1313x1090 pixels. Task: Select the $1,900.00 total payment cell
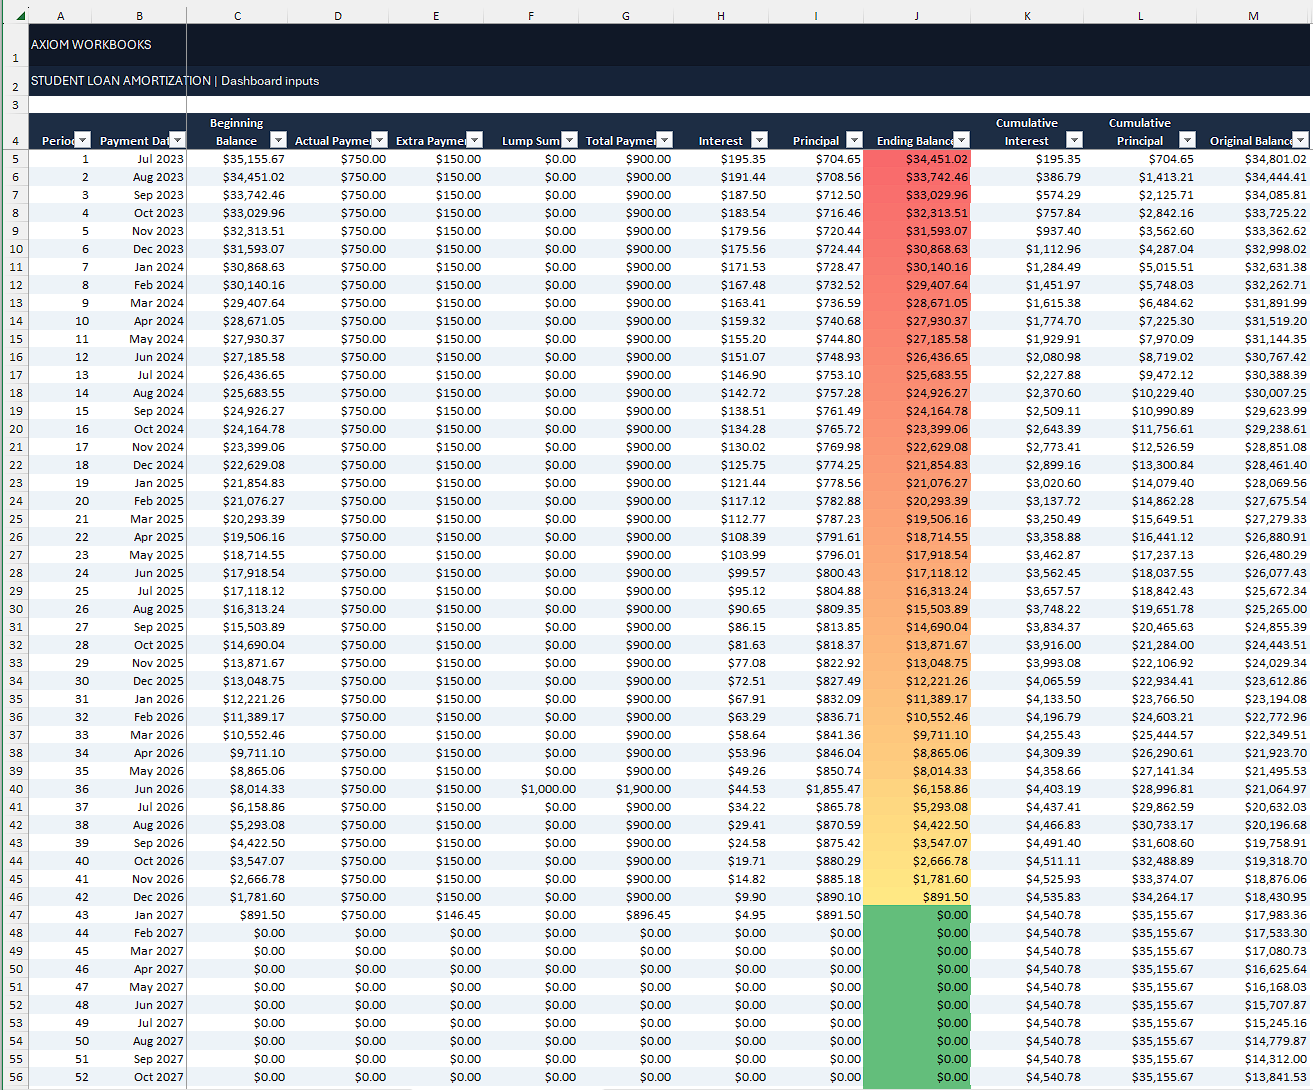(x=626, y=789)
